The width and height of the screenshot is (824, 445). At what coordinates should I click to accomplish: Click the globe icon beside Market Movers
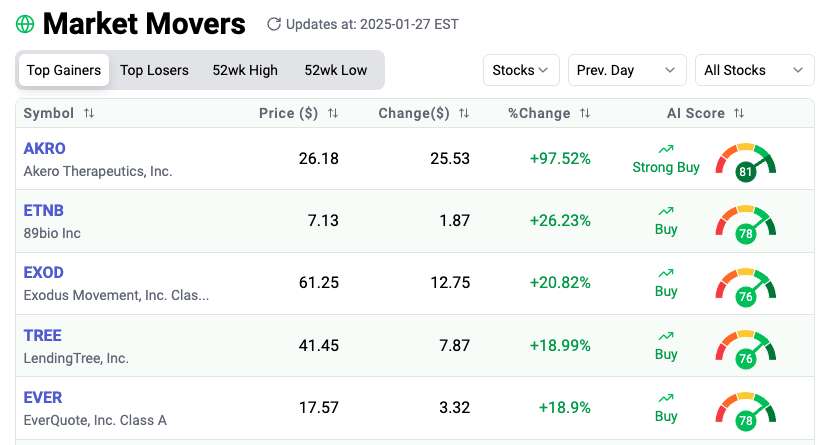[25, 24]
